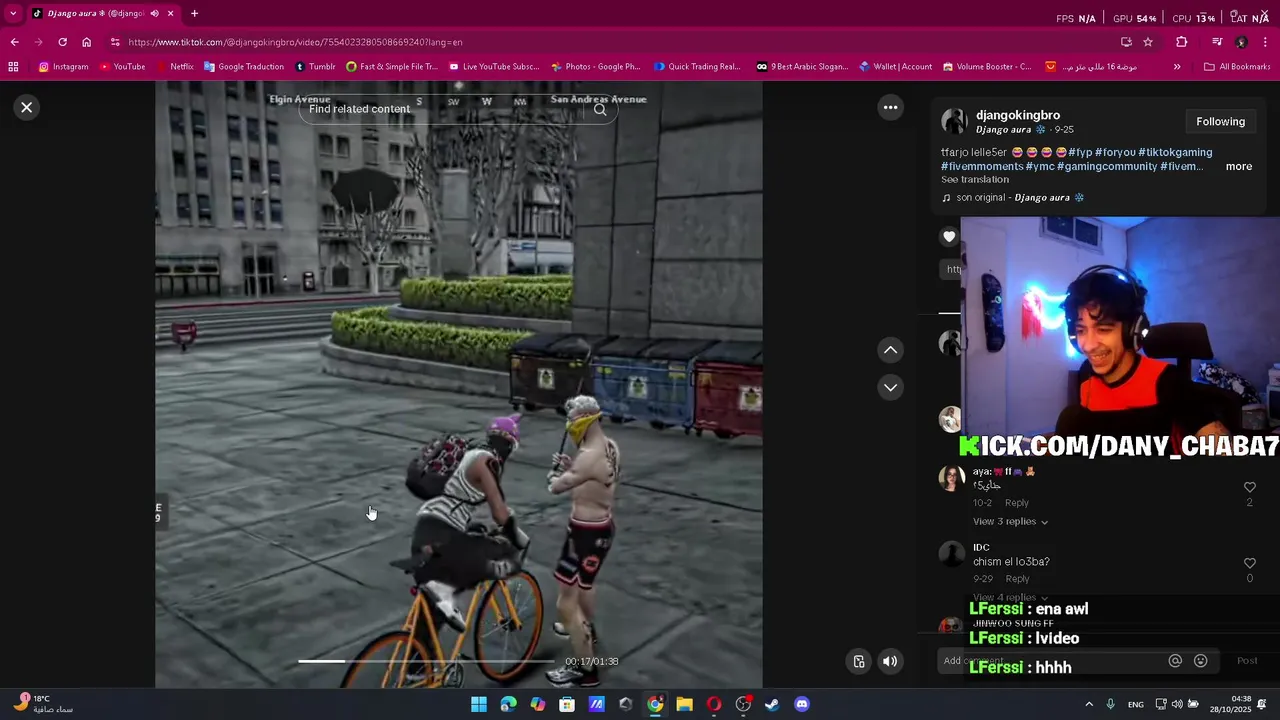
Task: Seek using the video progress bar
Action: tap(426, 661)
